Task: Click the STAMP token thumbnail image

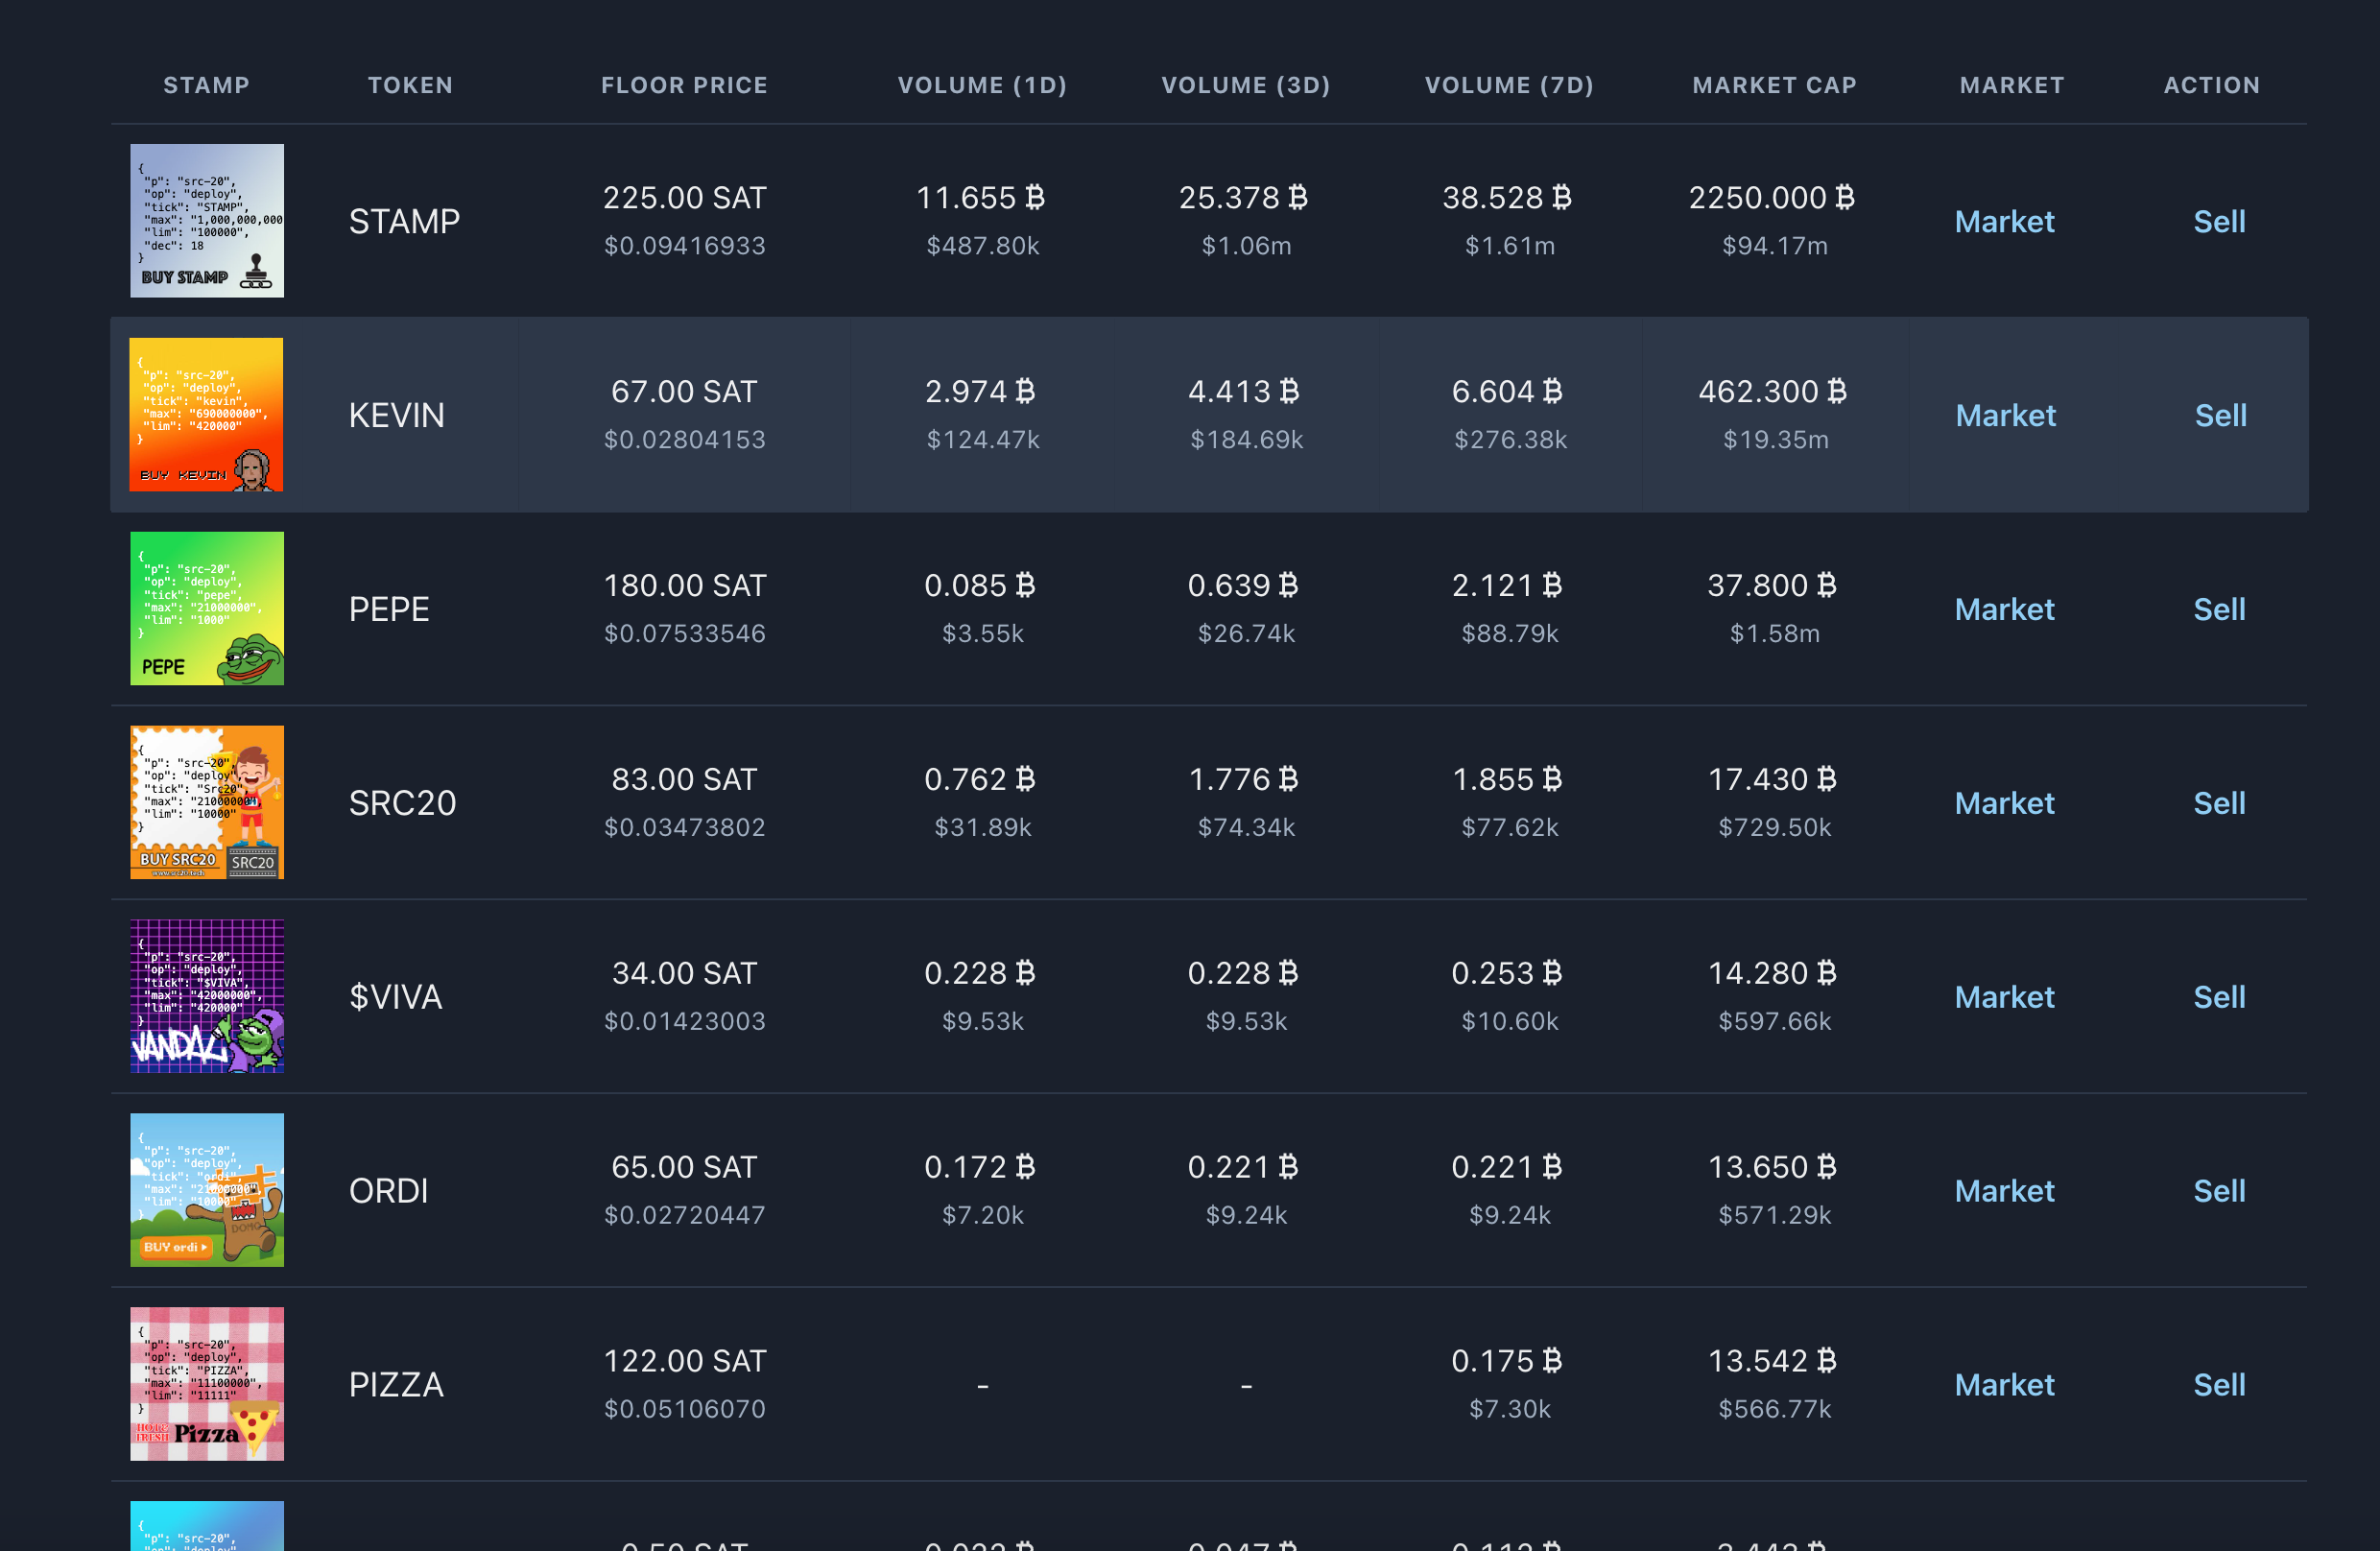Action: coord(207,221)
